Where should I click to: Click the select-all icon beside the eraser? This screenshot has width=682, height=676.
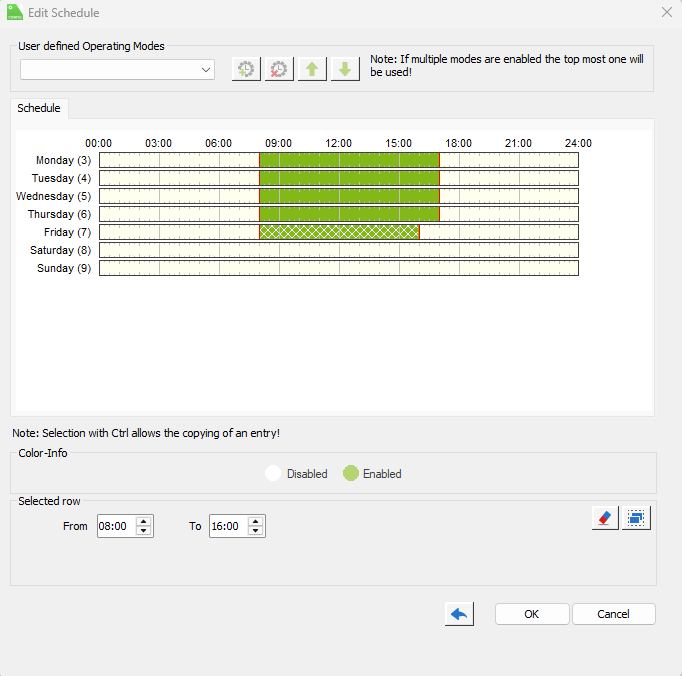click(x=636, y=518)
